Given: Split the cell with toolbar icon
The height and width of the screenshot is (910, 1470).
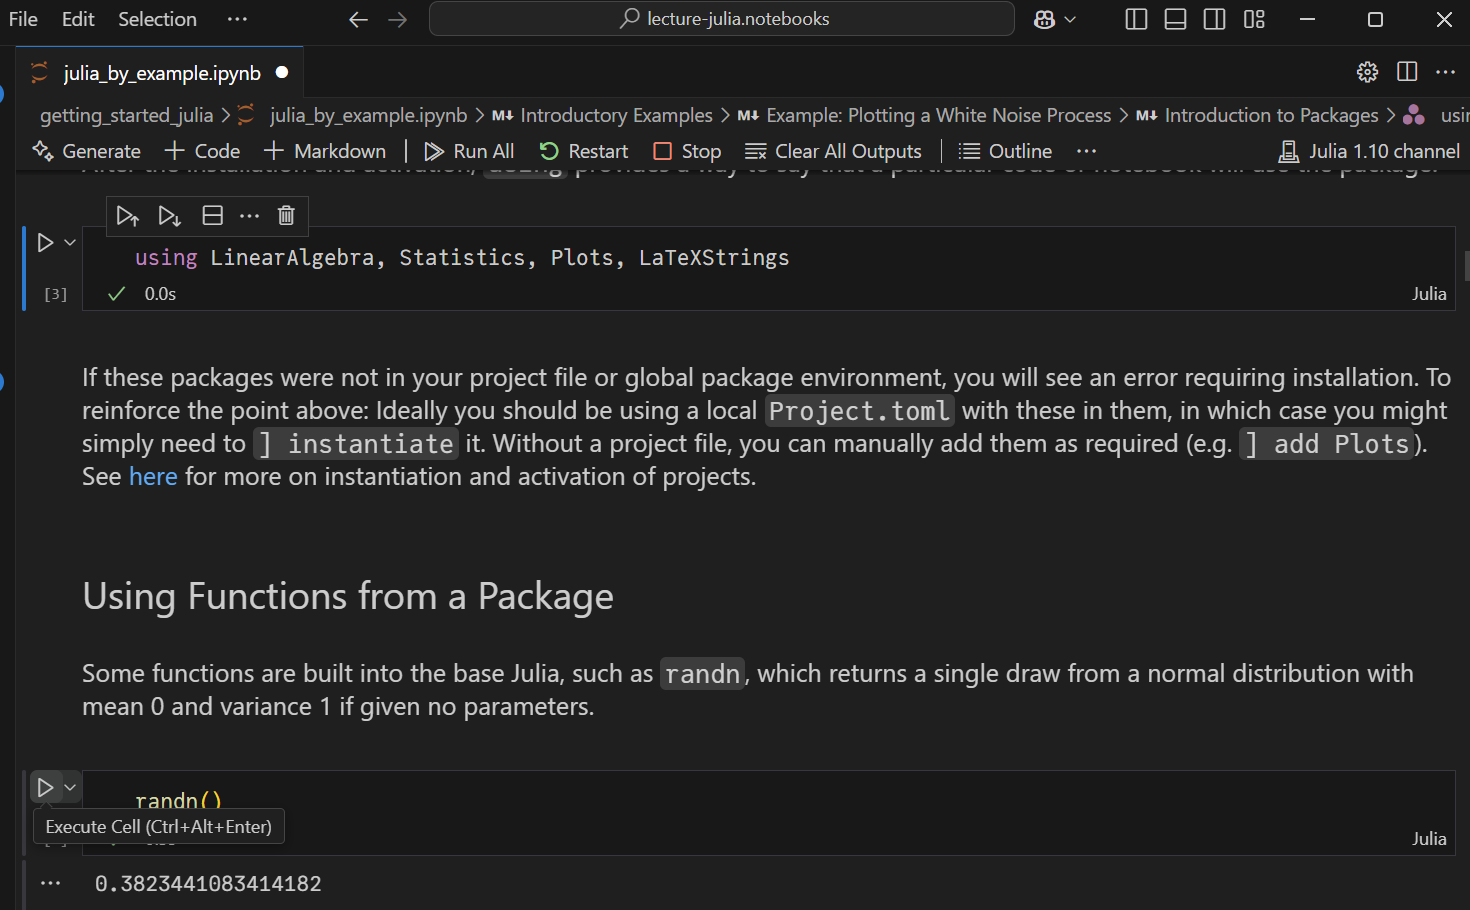Looking at the screenshot, I should [x=213, y=216].
